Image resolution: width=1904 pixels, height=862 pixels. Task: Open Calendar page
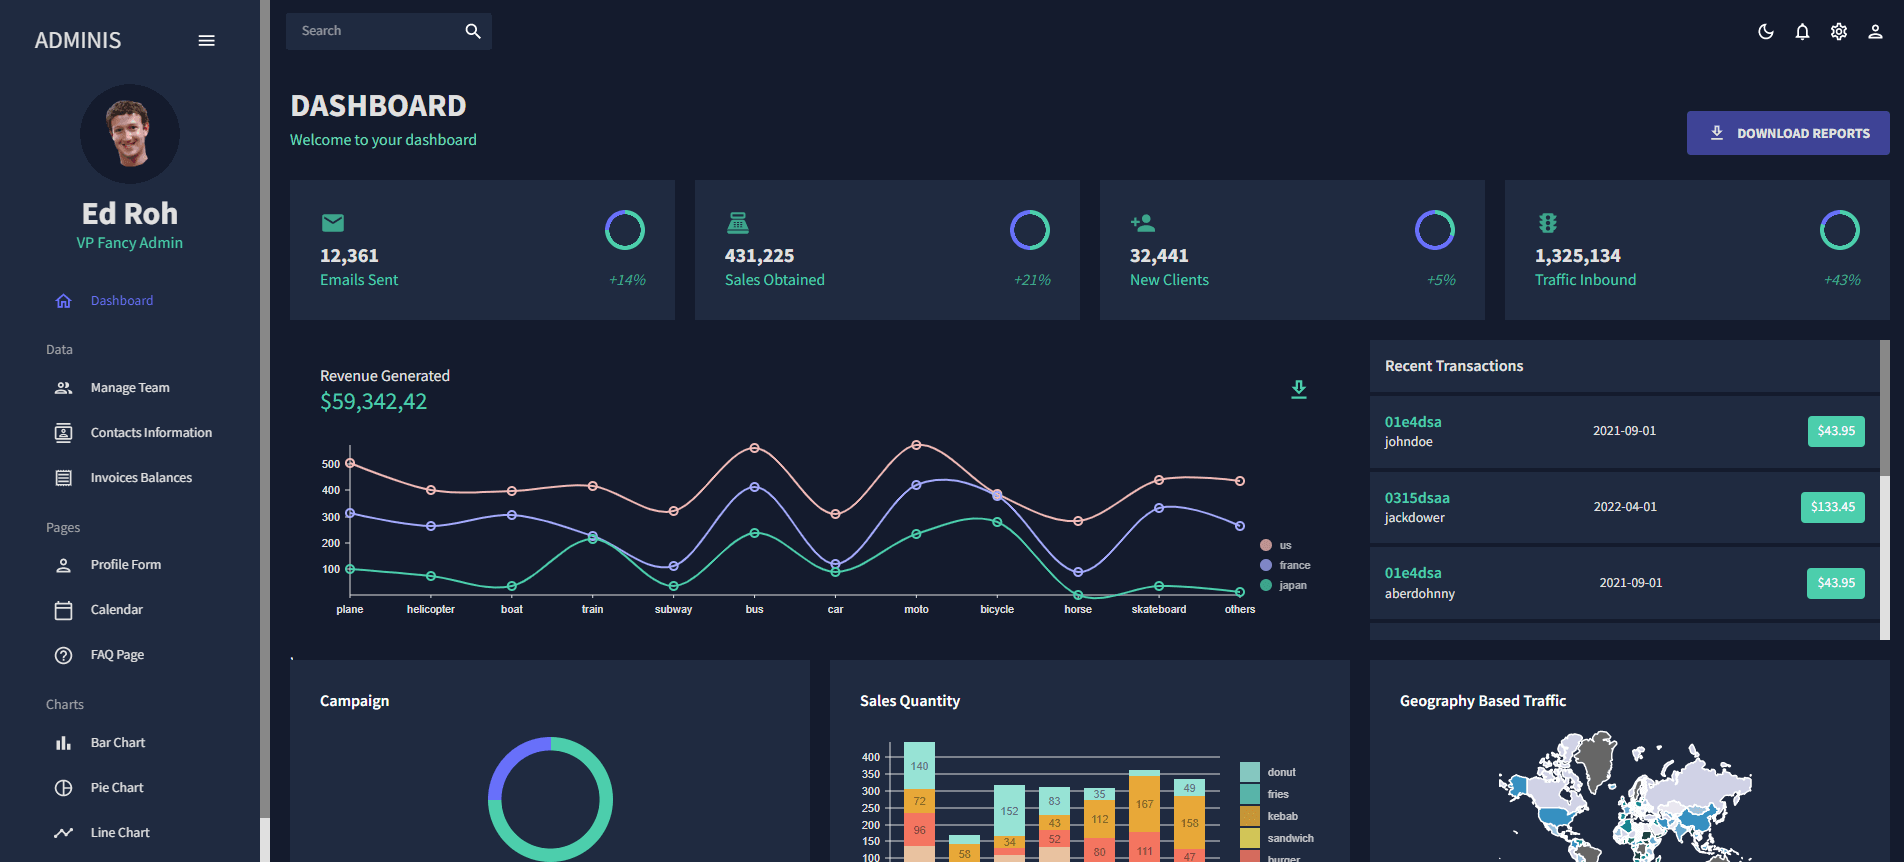tap(117, 610)
